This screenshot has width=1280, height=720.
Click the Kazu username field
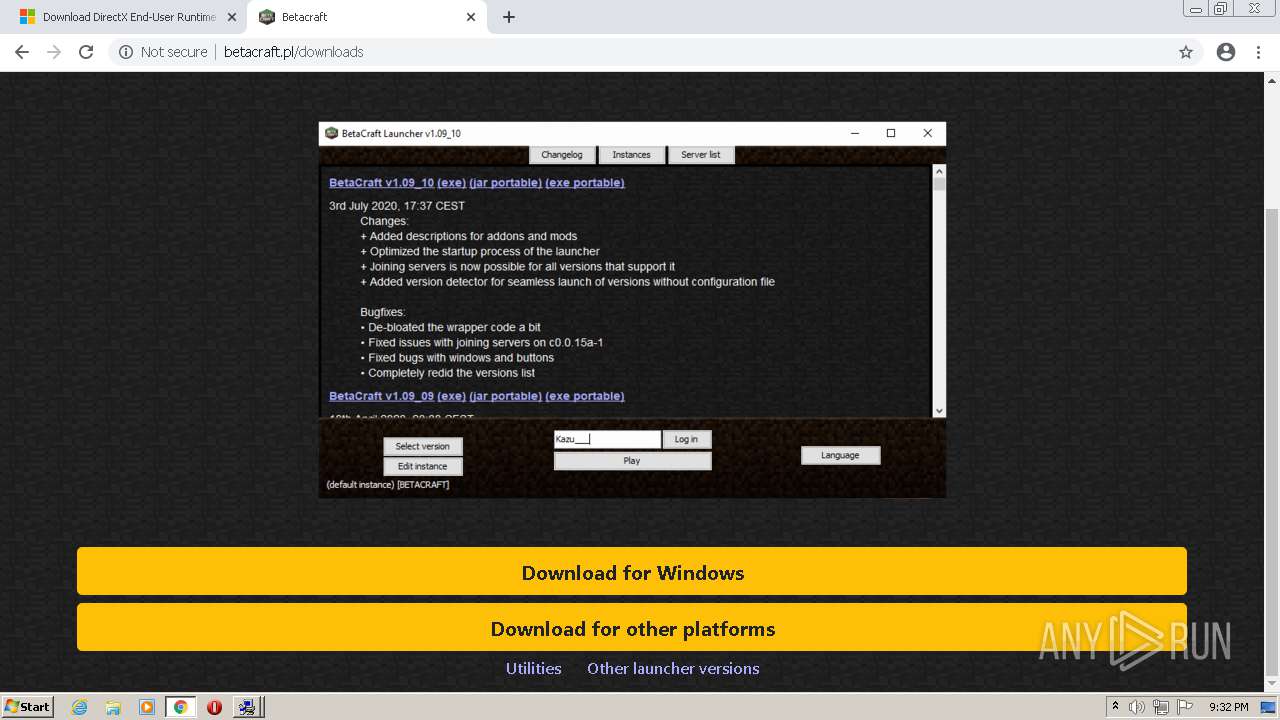607,439
